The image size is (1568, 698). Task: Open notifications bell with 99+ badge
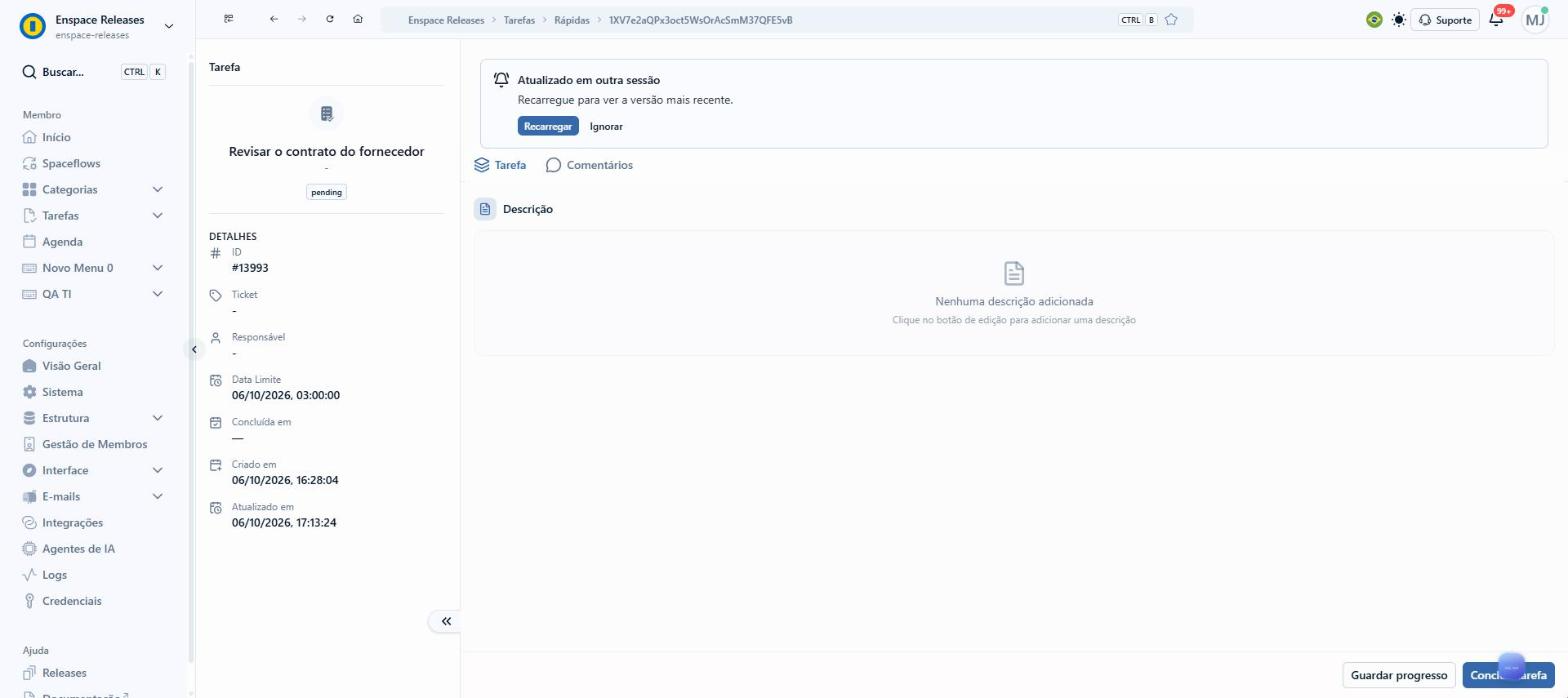[x=1497, y=19]
